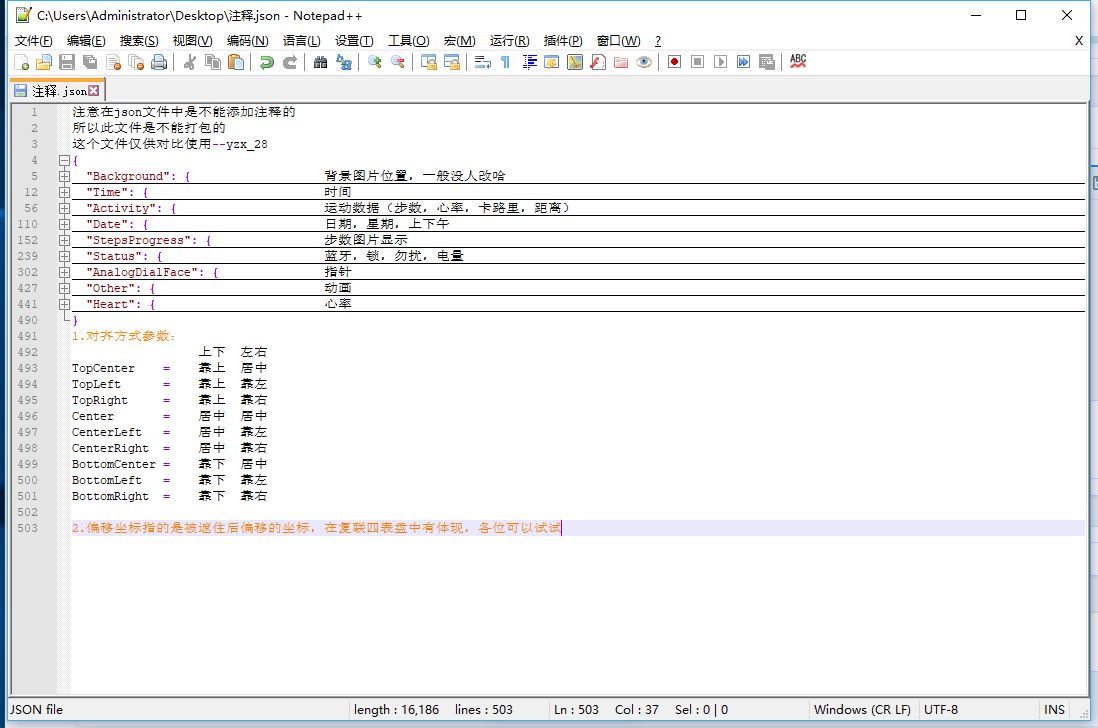Expand the "Activity" fold marker

click(64, 208)
